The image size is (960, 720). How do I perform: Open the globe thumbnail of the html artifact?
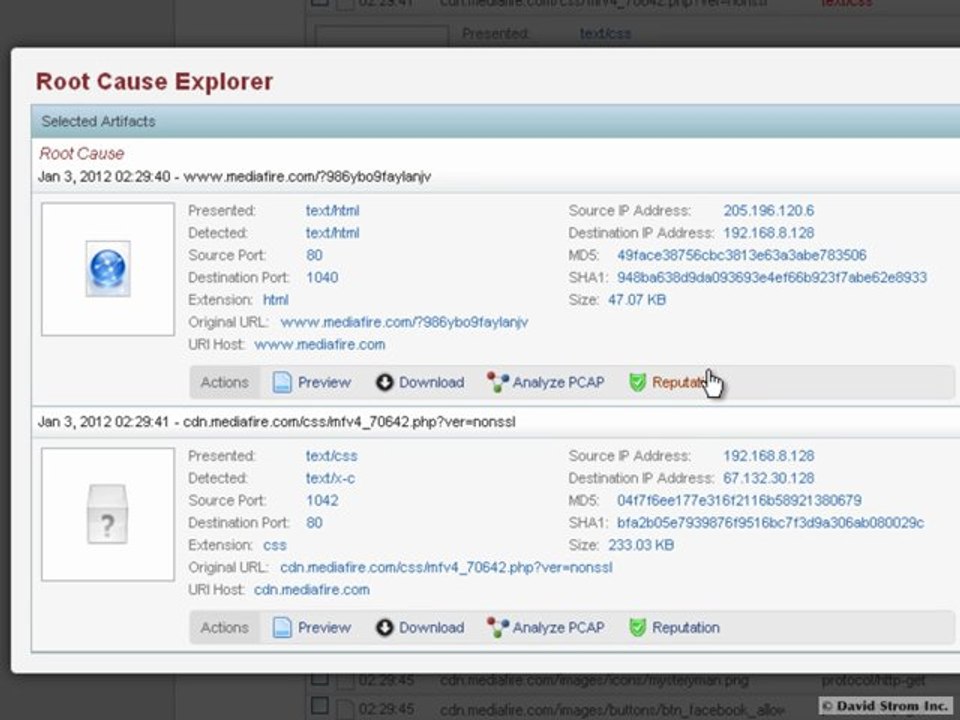[108, 269]
